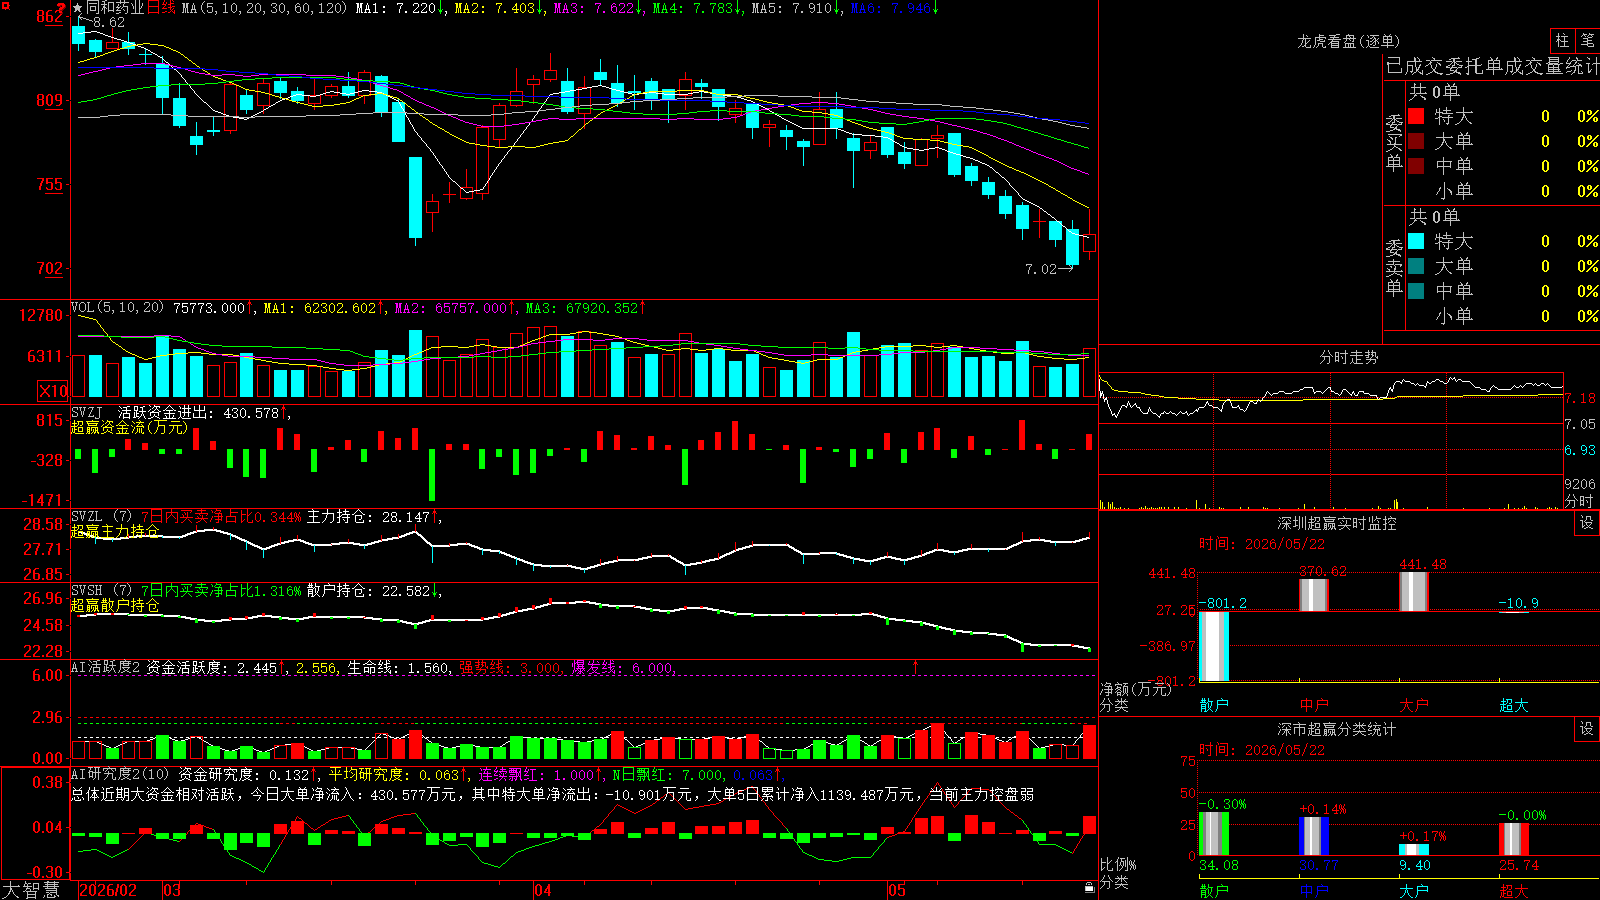1600x900 pixels.
Task: Click the 05 month marker on the time axis
Action: [897, 890]
